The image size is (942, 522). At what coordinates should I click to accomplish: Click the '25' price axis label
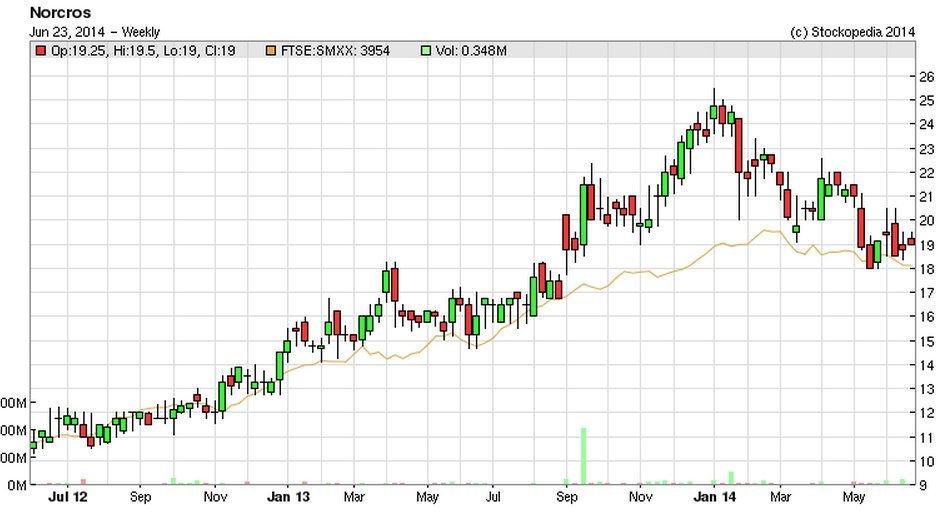(927, 100)
